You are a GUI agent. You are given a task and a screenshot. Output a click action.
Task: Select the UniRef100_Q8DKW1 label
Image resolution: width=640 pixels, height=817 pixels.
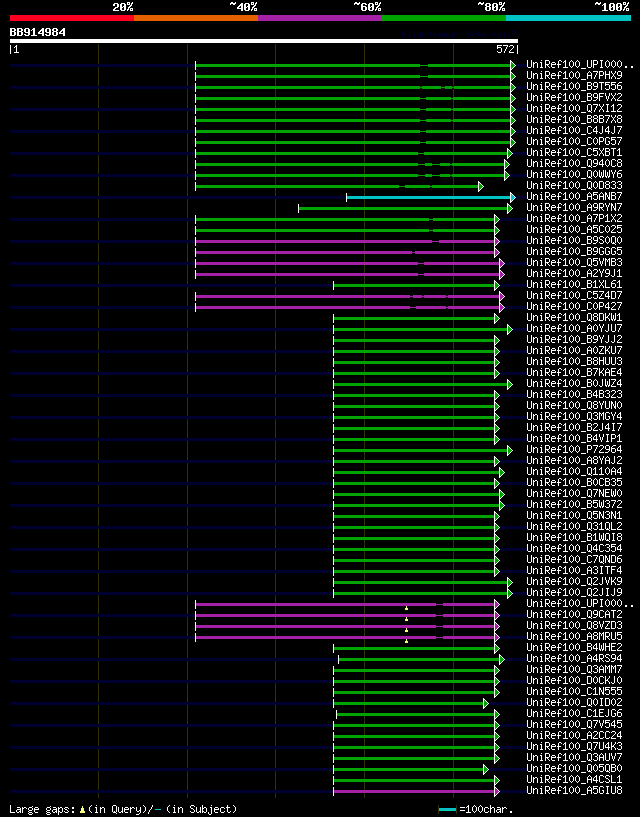pos(574,317)
